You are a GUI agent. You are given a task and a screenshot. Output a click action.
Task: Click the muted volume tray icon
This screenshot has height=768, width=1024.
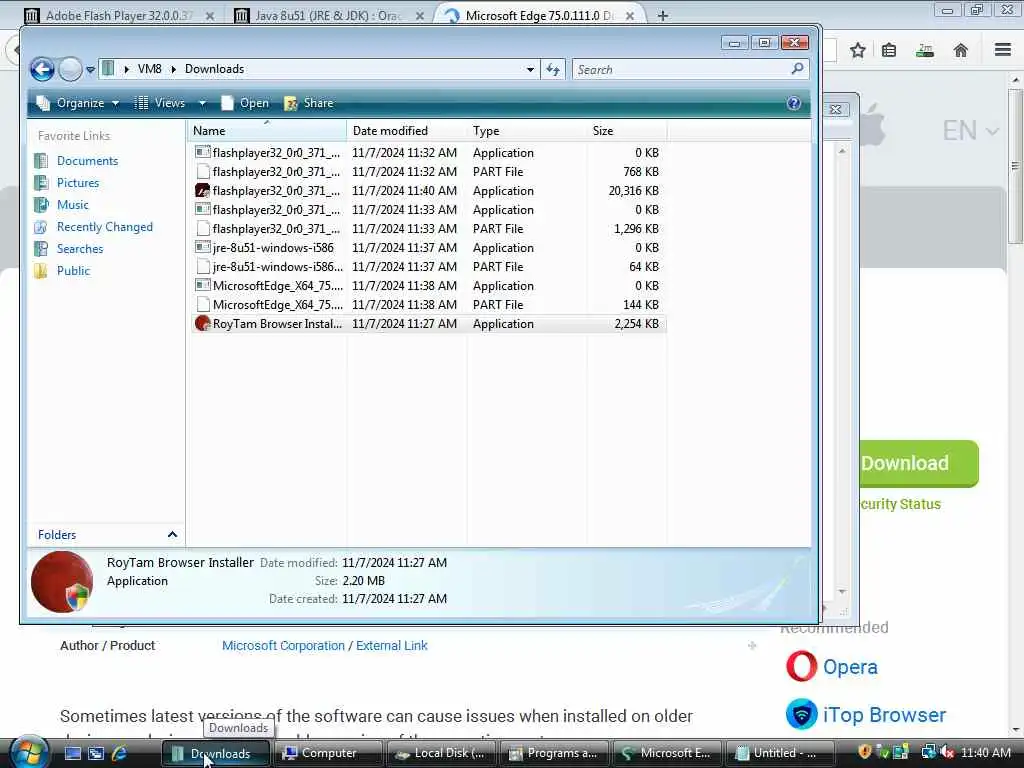tap(947, 753)
